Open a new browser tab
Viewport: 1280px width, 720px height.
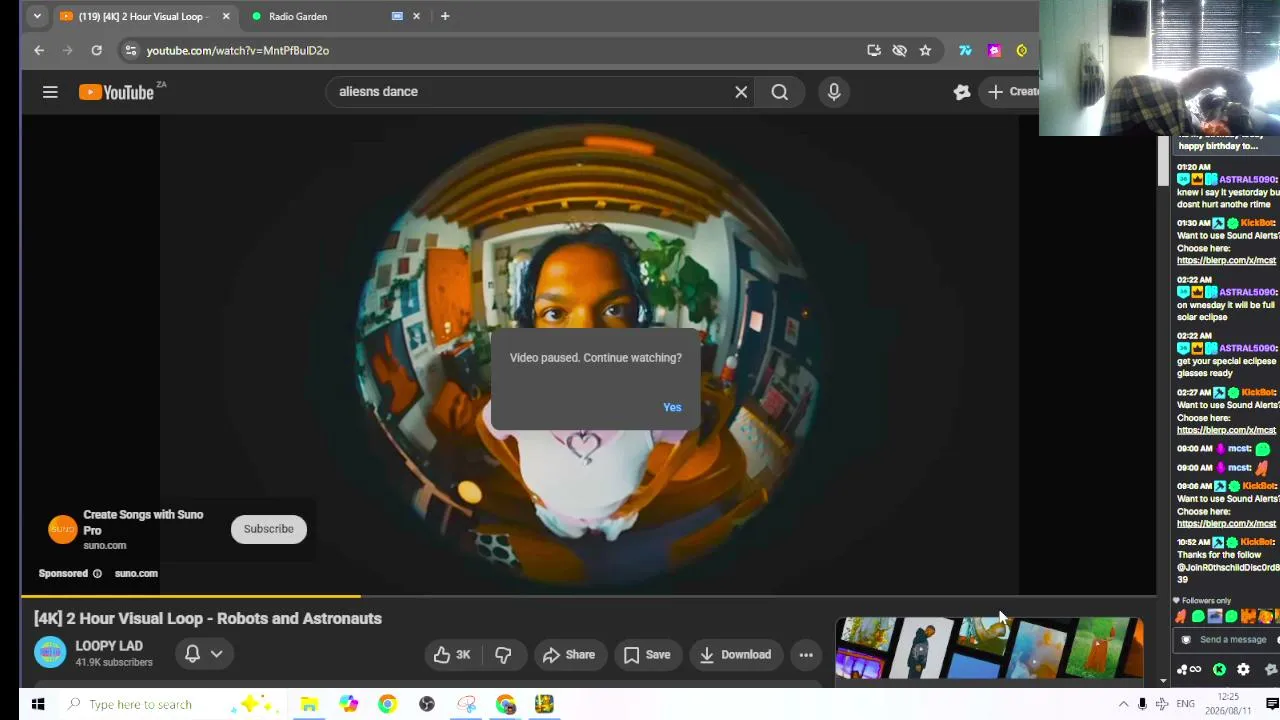[x=445, y=16]
